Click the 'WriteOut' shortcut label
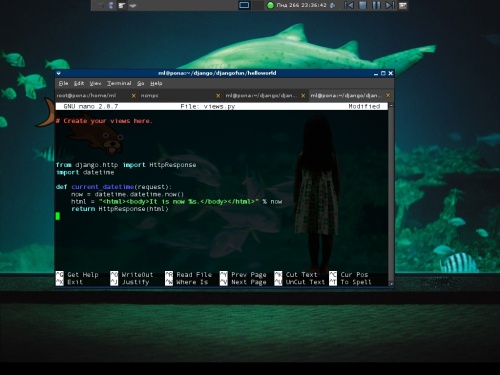 (x=137, y=275)
